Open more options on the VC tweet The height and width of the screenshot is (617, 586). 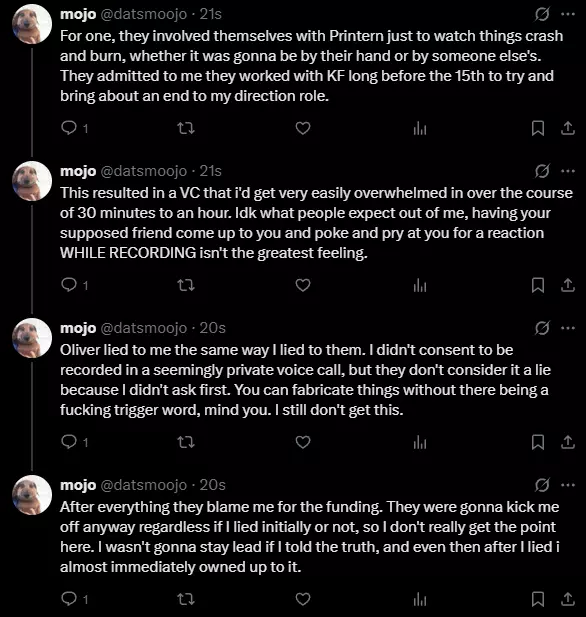pos(568,172)
